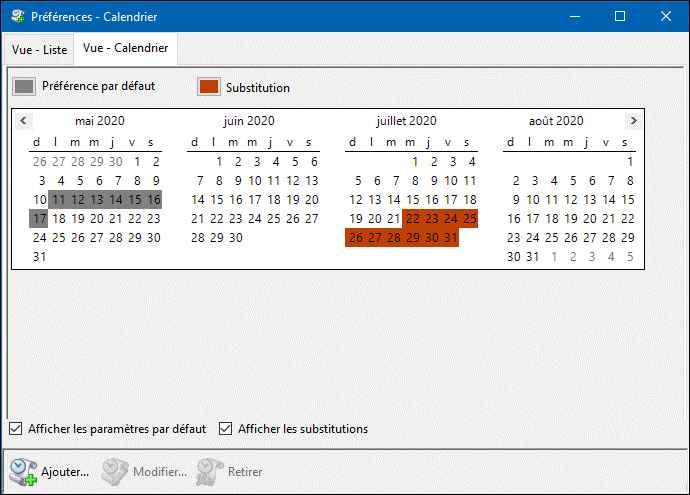The height and width of the screenshot is (495, 690).
Task: Uncheck Afficher les substitutions checkbox
Action: click(225, 429)
